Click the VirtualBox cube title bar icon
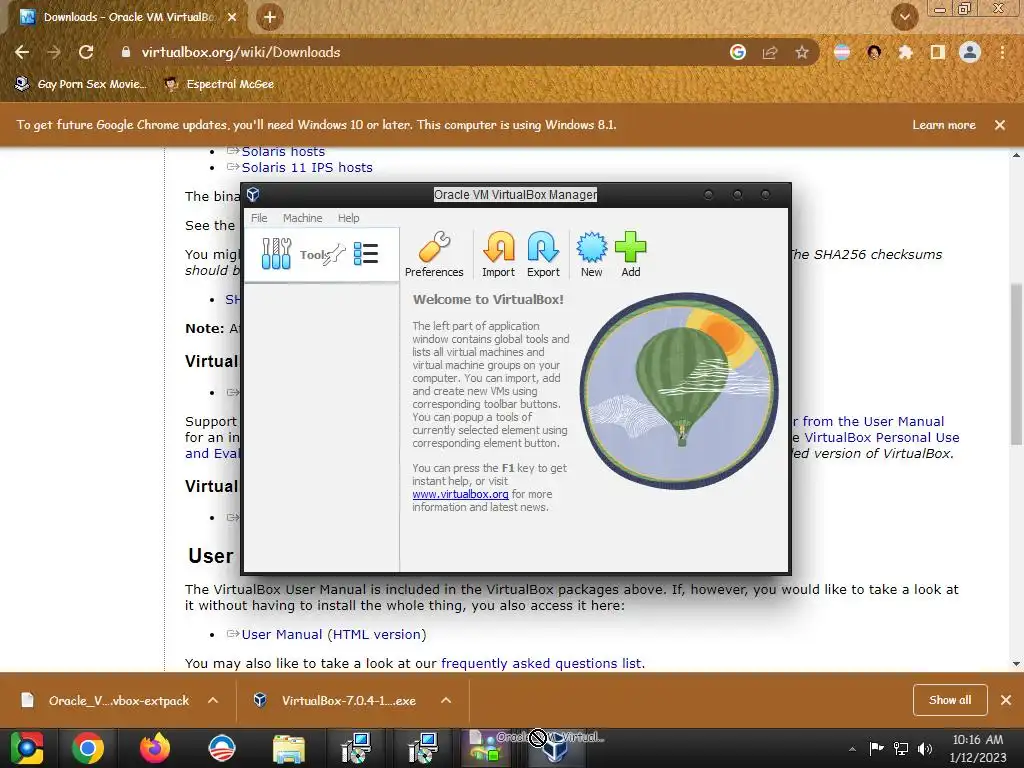Screen dimensions: 1024x768 click(253, 195)
